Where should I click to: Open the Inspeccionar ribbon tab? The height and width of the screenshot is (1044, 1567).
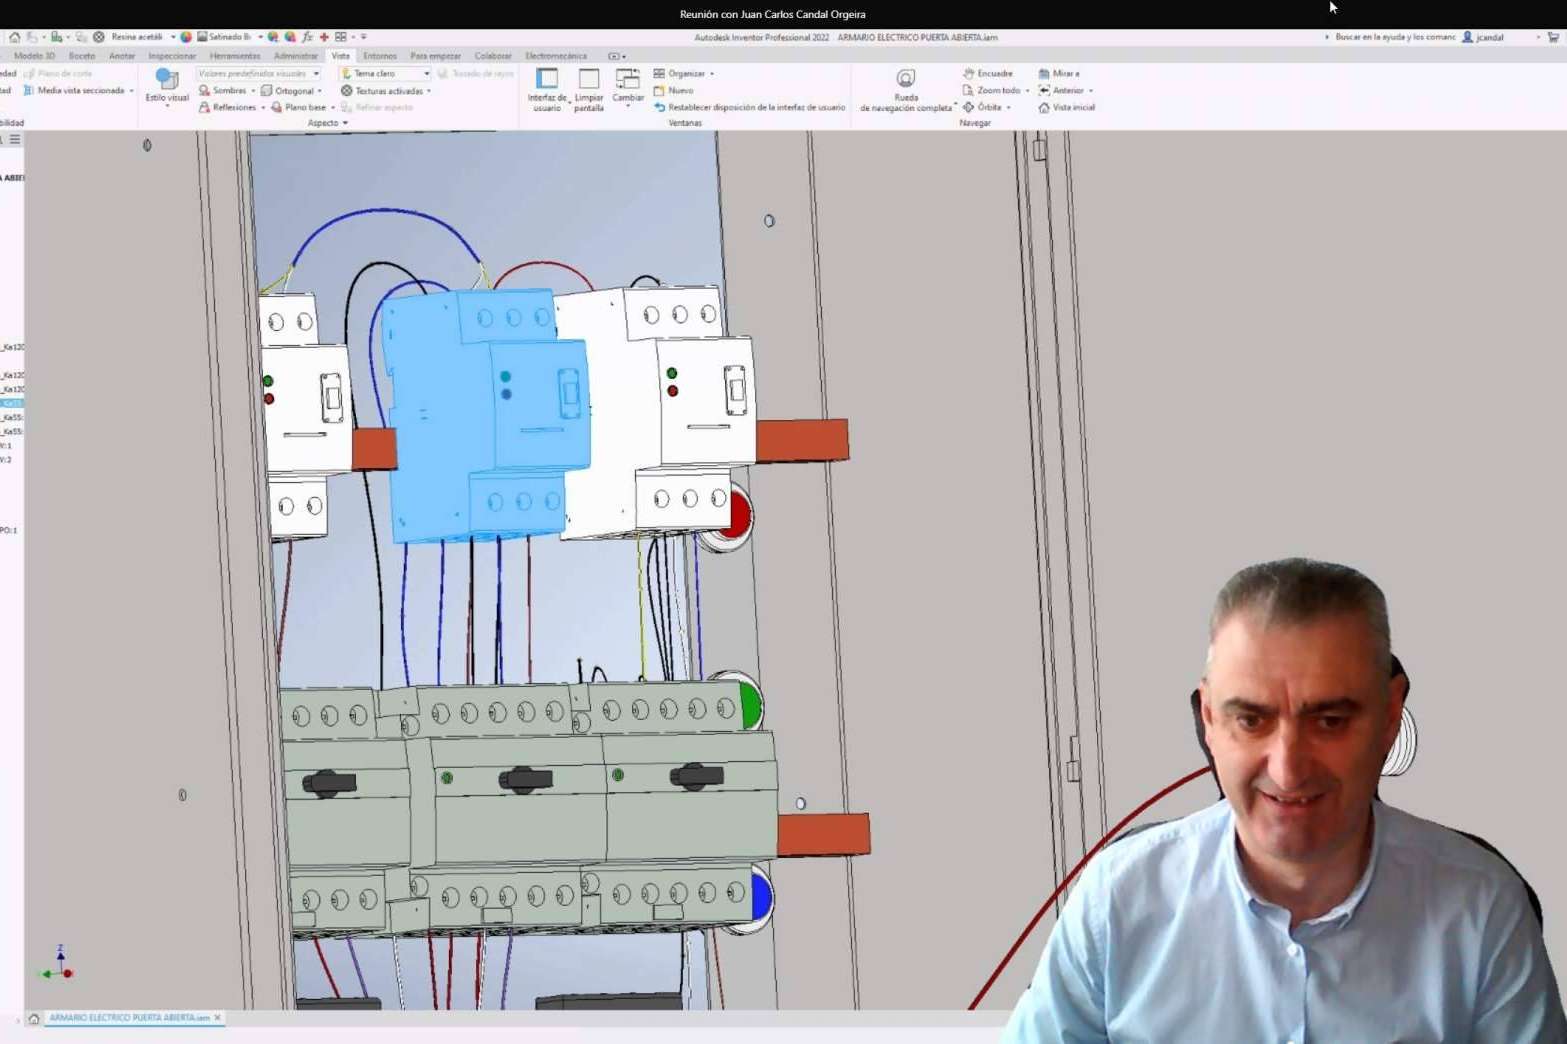(x=172, y=56)
